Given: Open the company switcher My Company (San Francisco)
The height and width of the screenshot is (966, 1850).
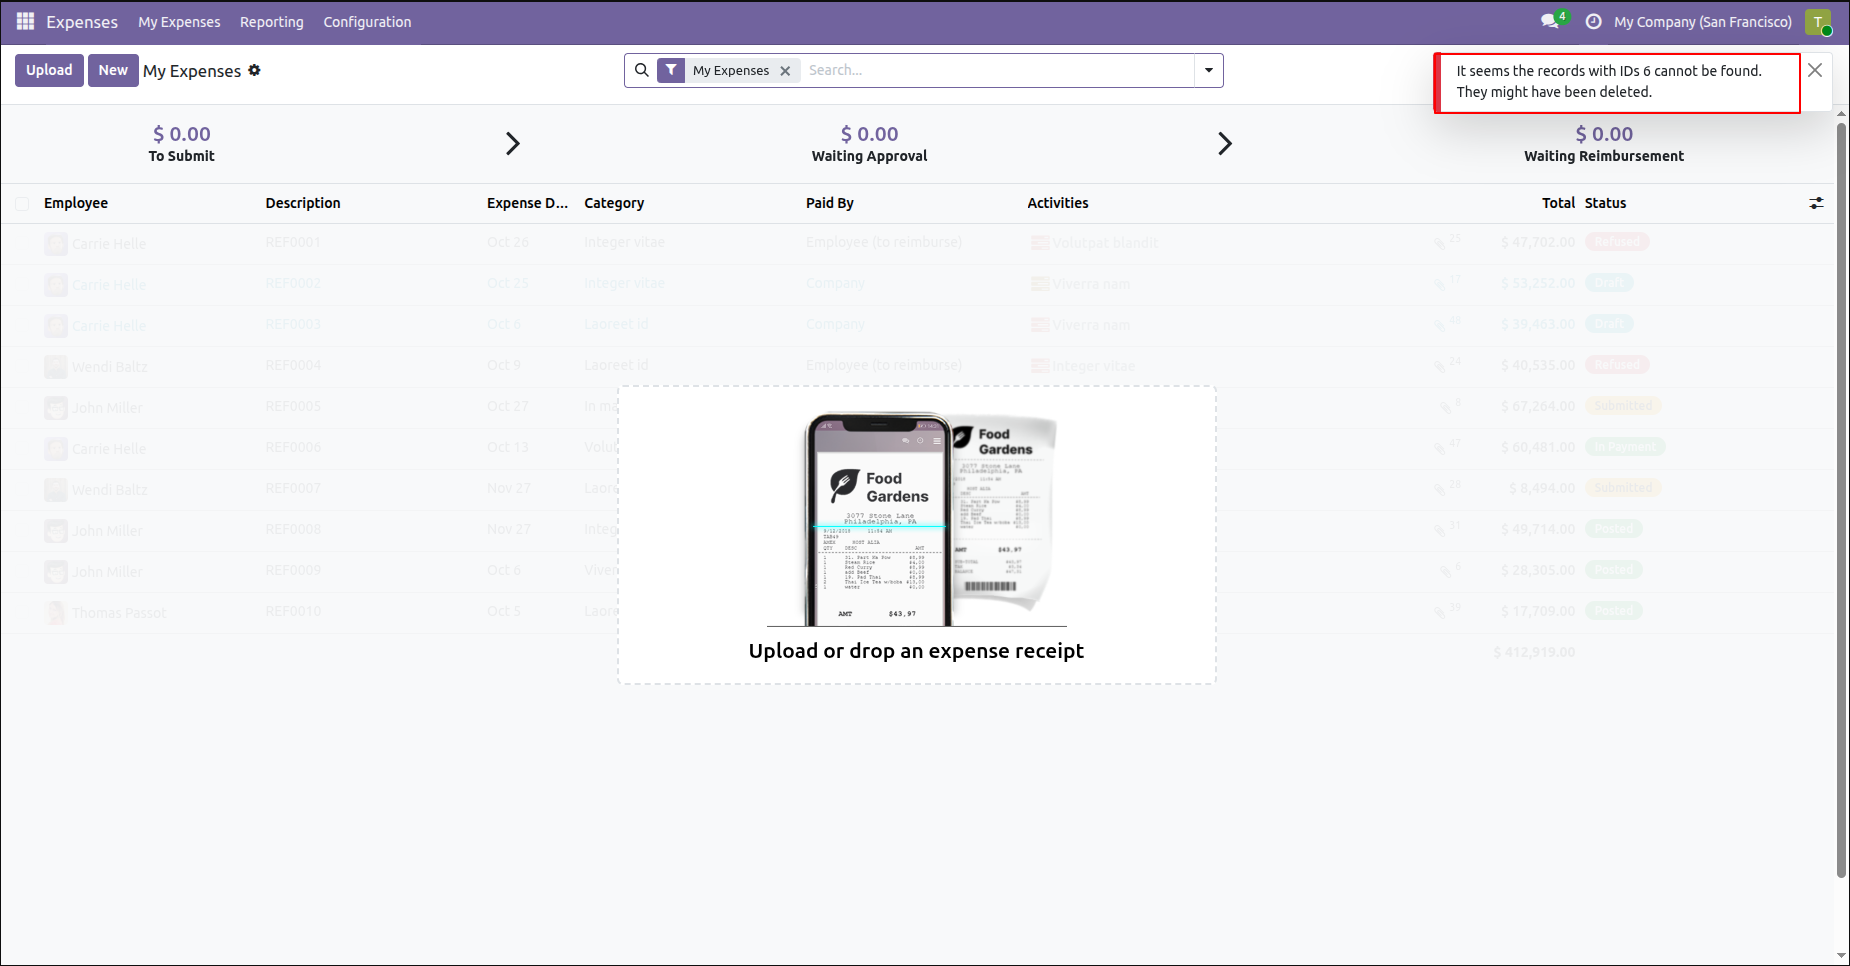Looking at the screenshot, I should (1702, 22).
